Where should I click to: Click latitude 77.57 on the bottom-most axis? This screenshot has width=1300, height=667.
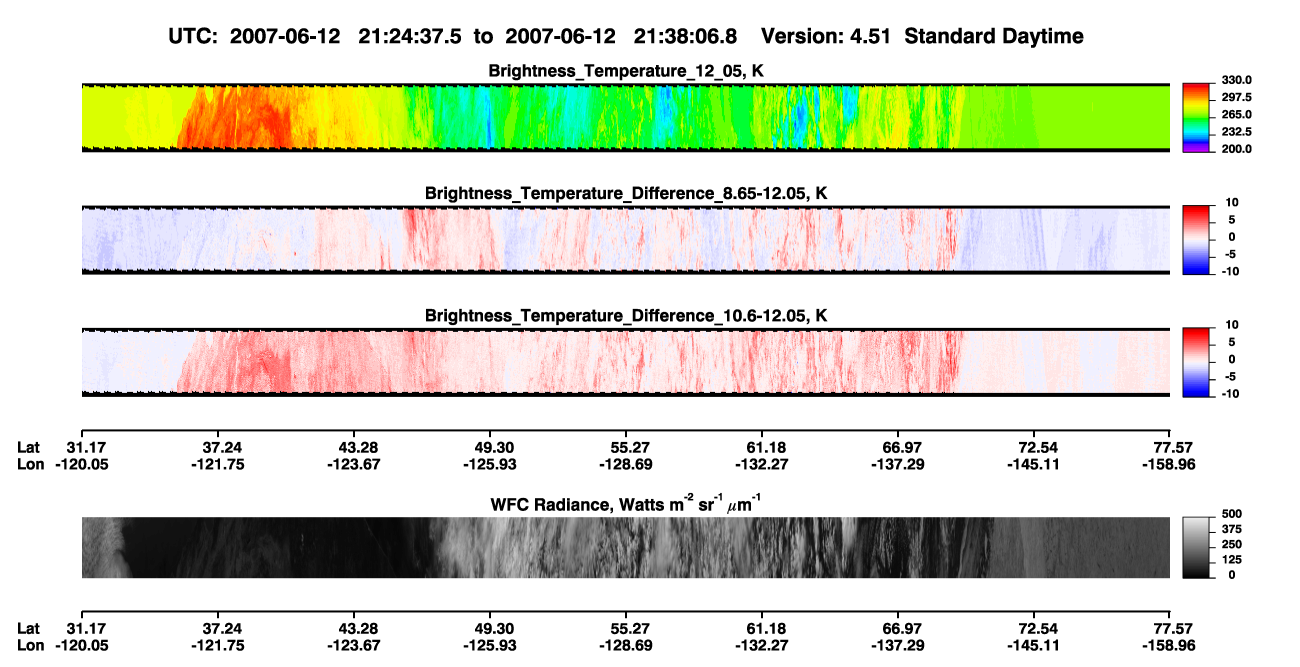click(x=1172, y=629)
